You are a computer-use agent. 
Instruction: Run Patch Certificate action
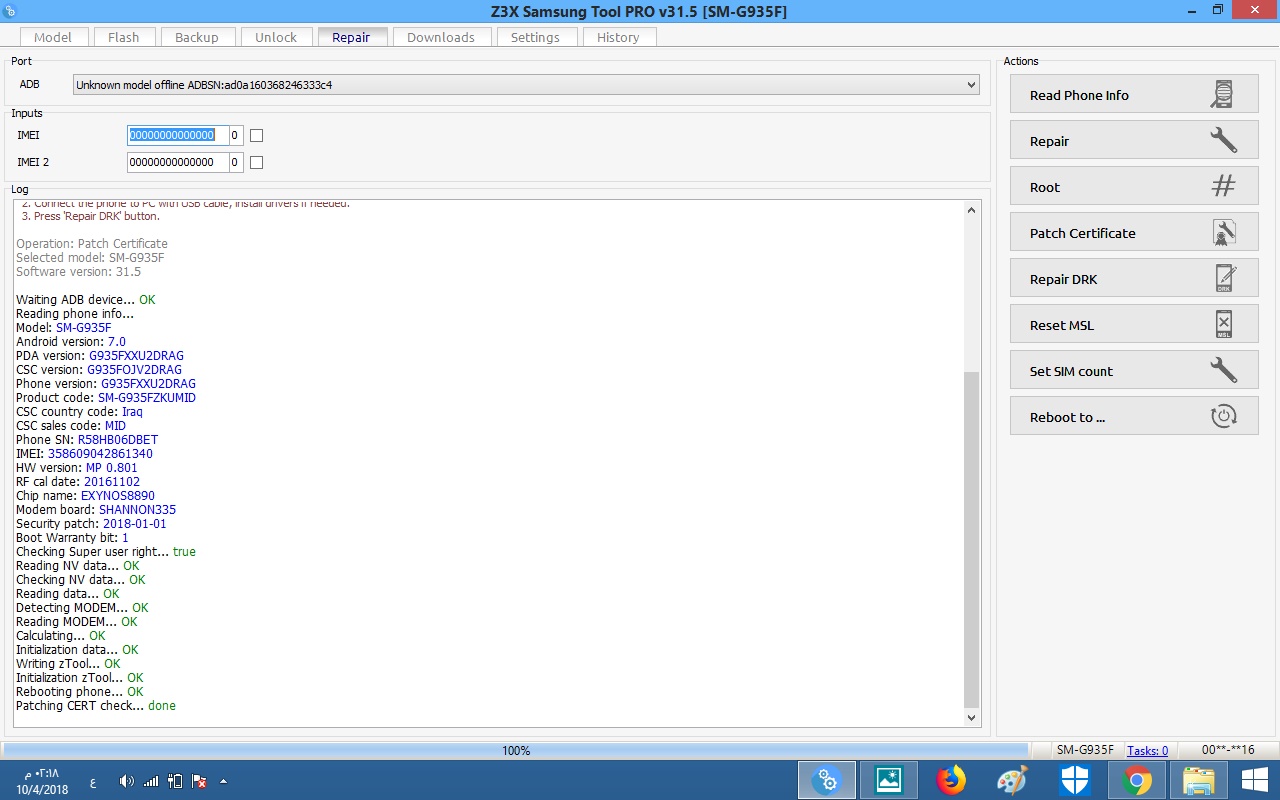coord(1134,233)
